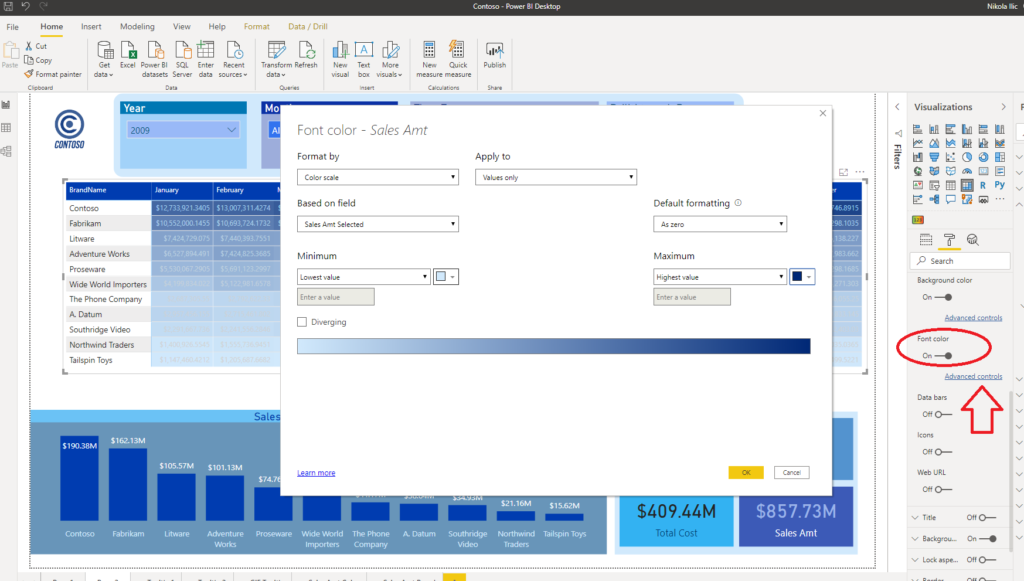Open the Default formatting dropdown
The image size is (1024, 581).
click(x=720, y=224)
